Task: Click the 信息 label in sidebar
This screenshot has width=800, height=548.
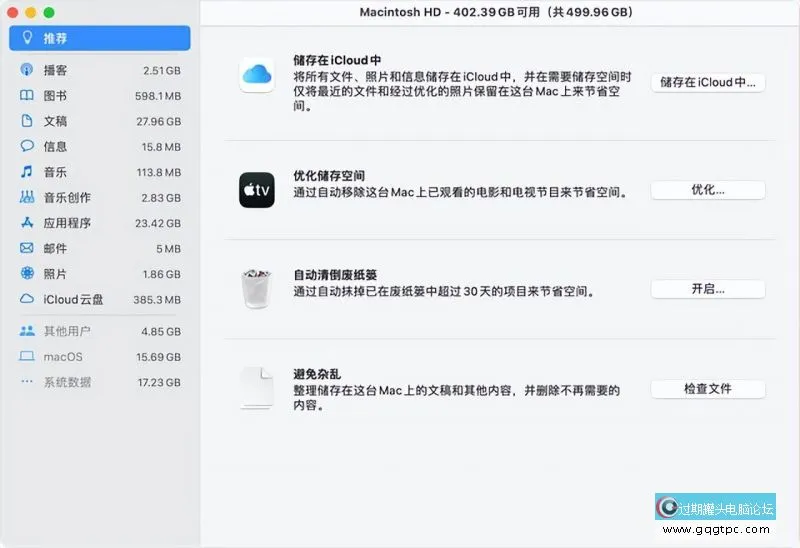Action: 55,147
